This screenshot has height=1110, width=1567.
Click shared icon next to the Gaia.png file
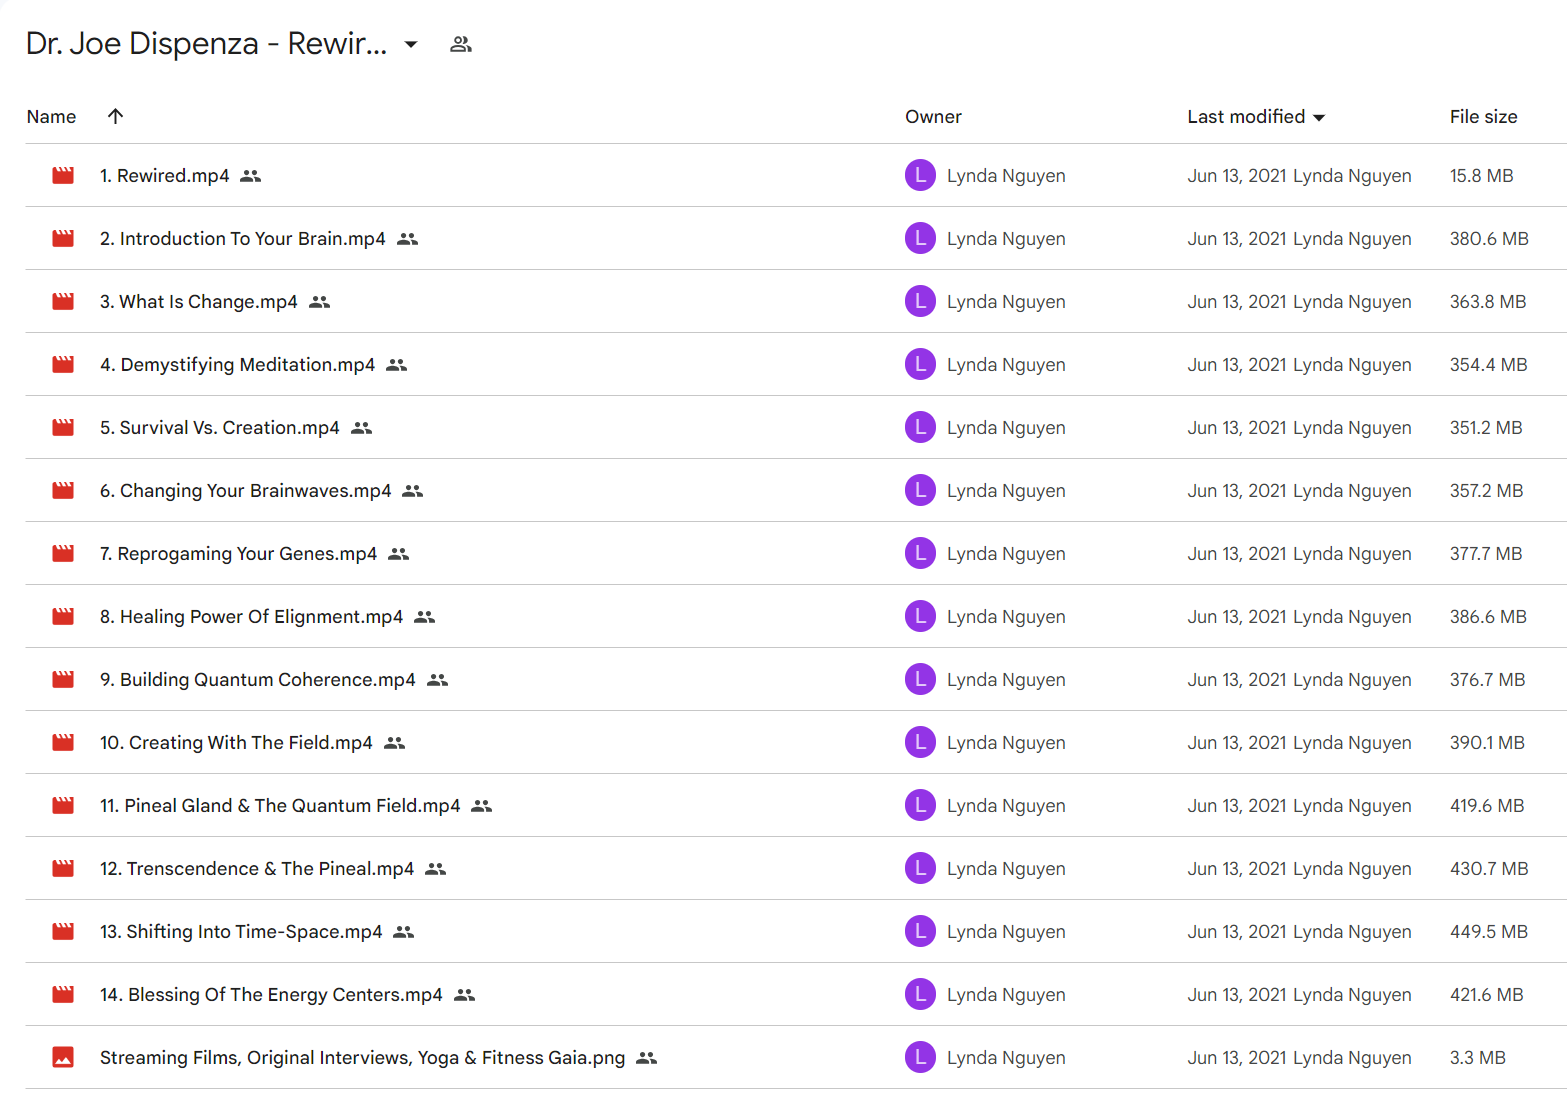tap(647, 1058)
